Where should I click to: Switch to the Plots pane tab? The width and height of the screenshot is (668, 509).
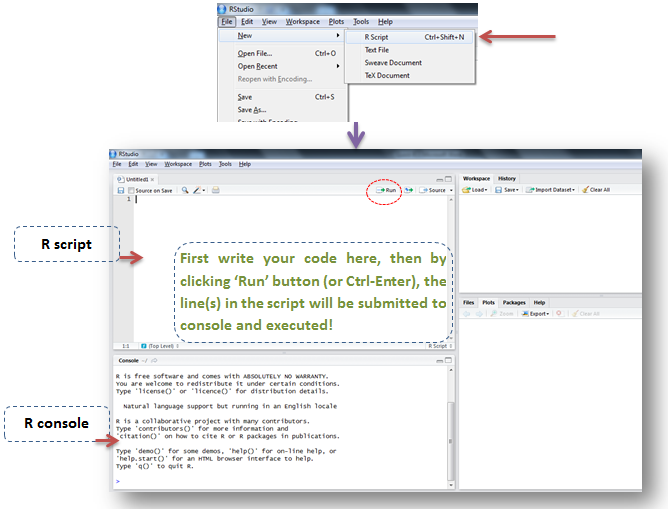point(488,302)
